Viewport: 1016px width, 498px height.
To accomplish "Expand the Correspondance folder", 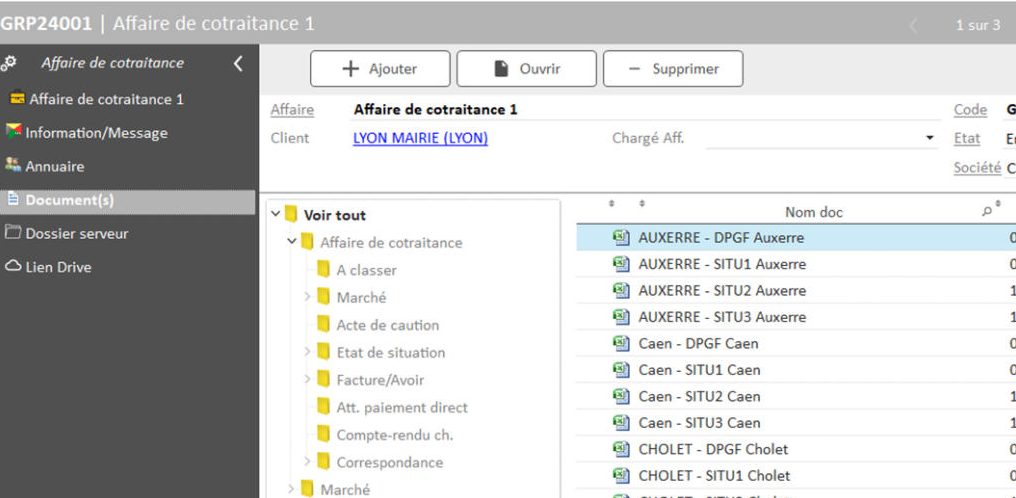I will pyautogui.click(x=308, y=462).
